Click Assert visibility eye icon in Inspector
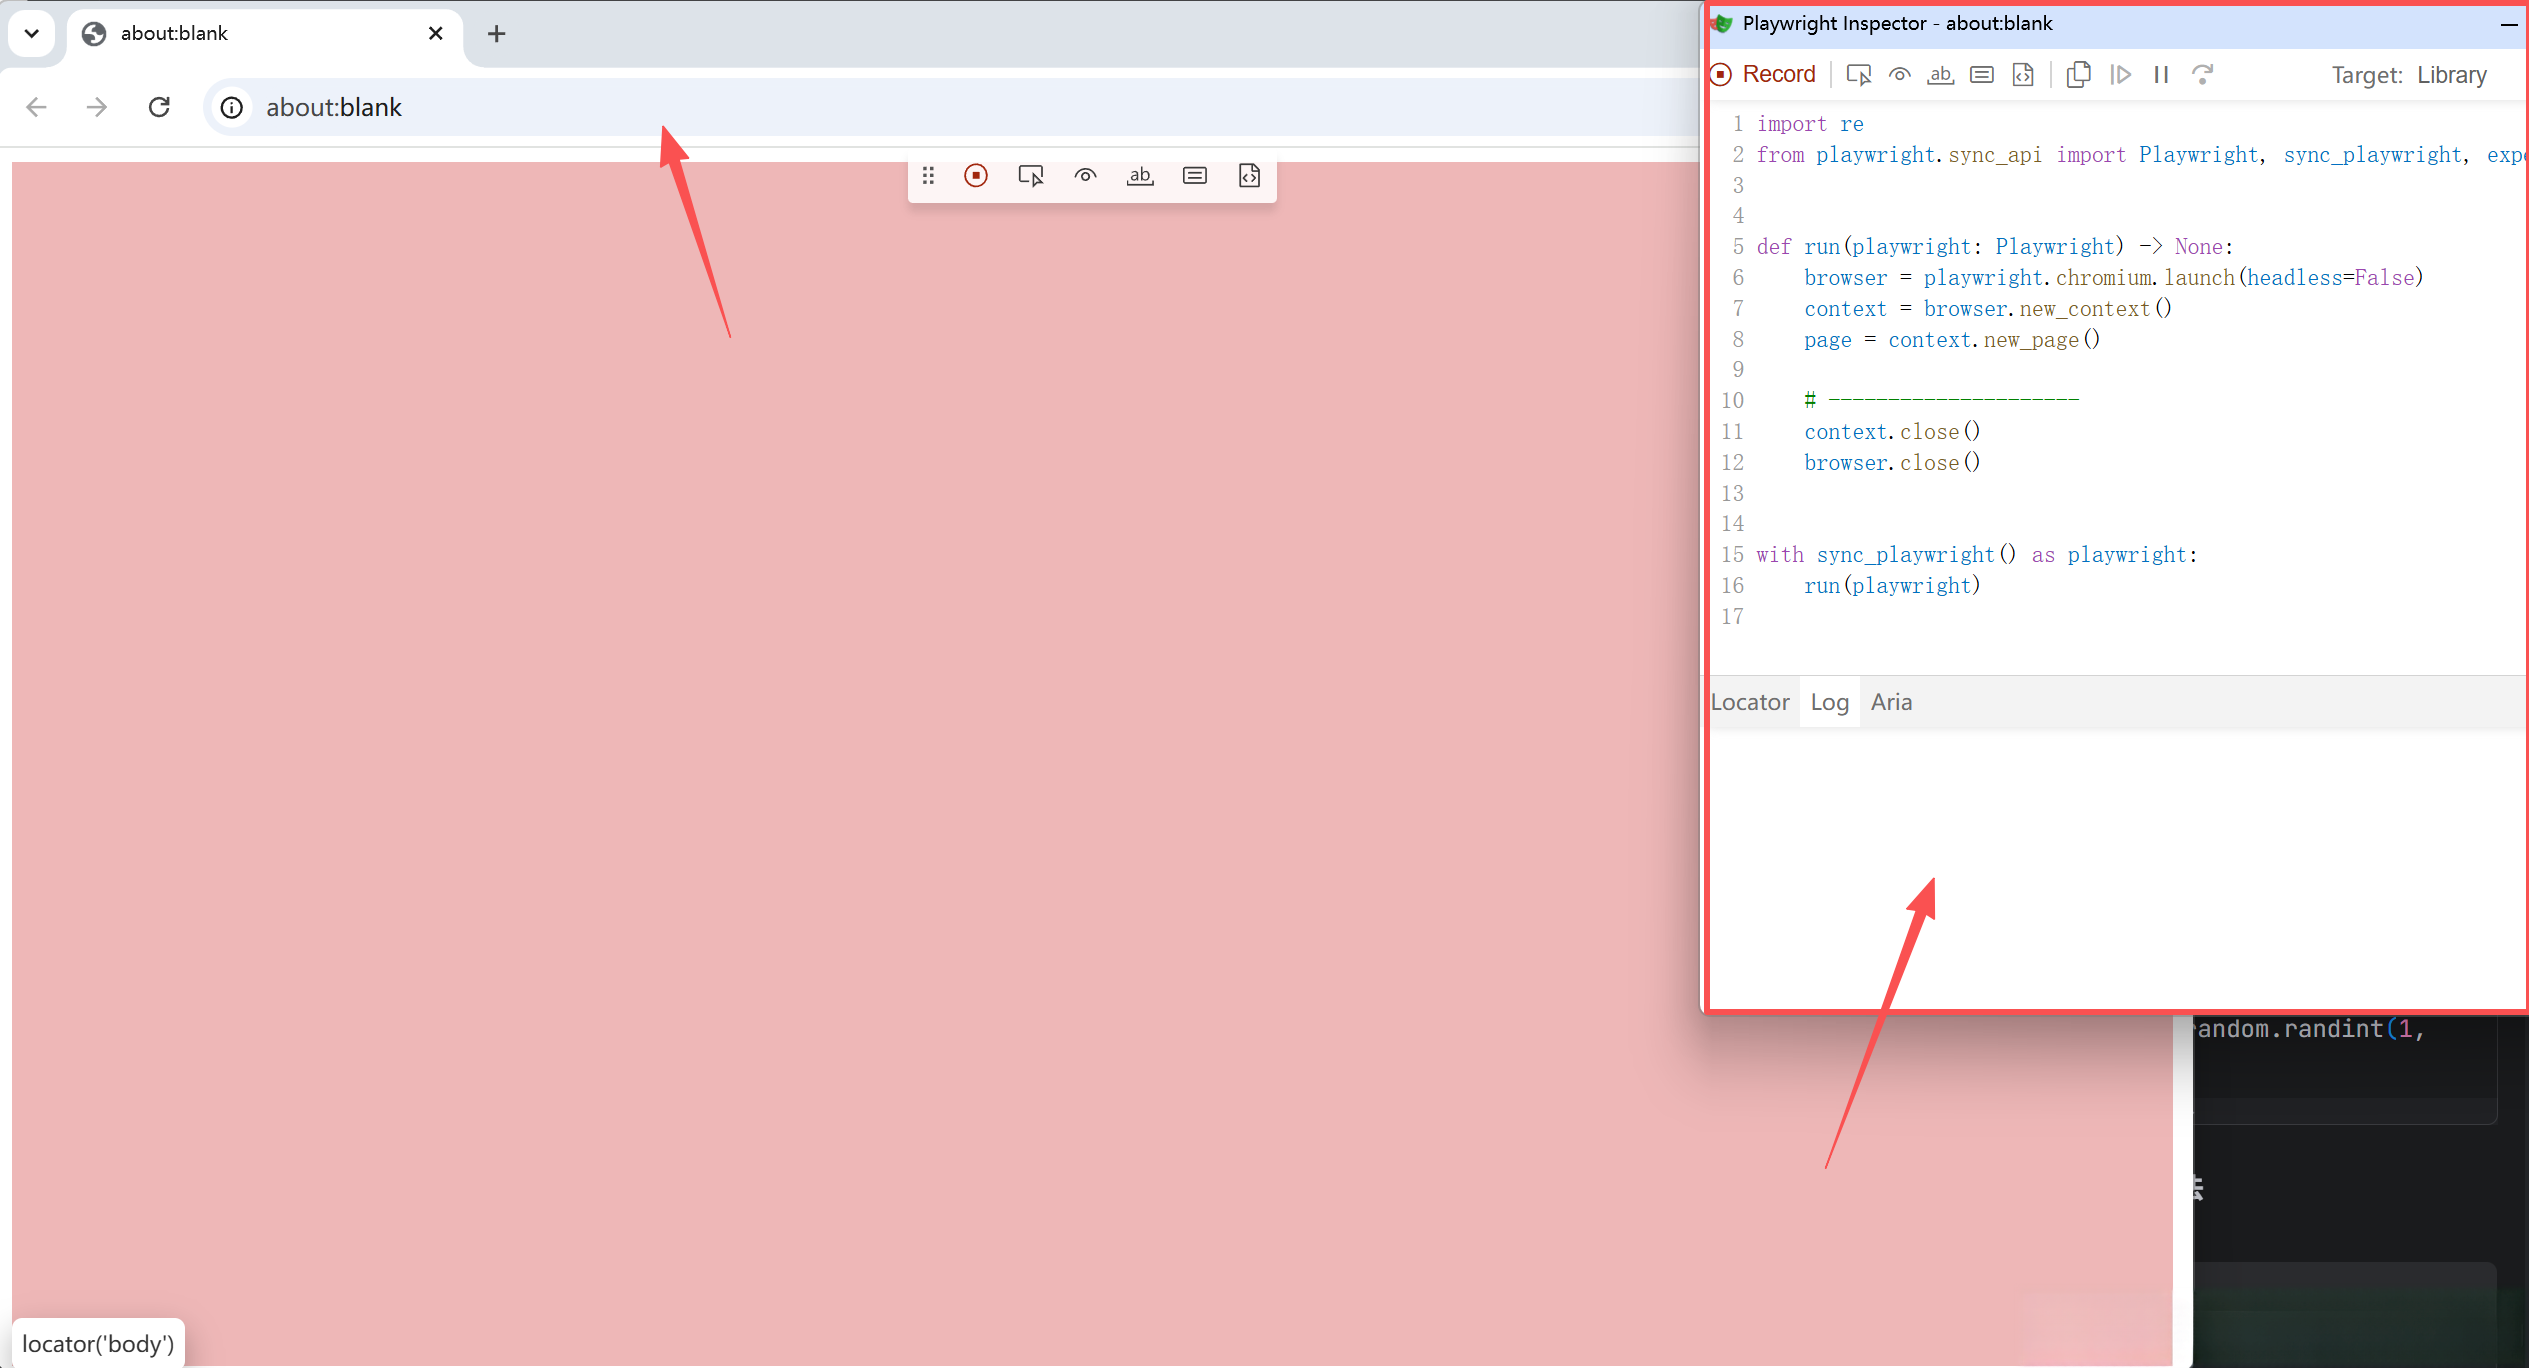 (1899, 75)
